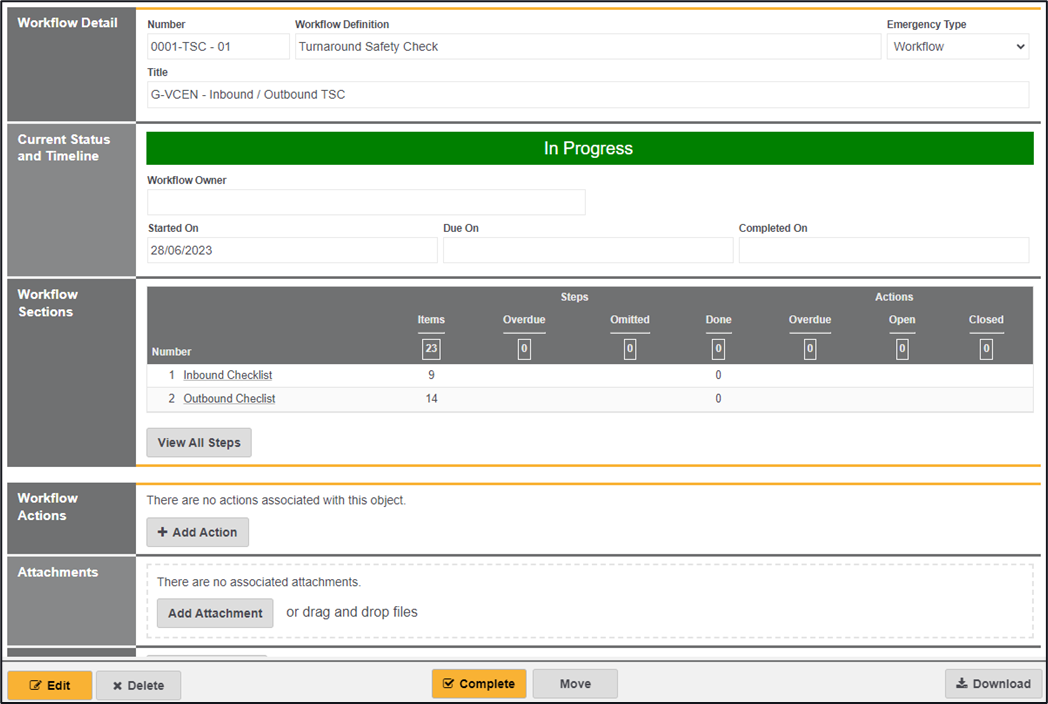The height and width of the screenshot is (704, 1048).
Task: Click the Workflow Definition field
Action: point(588,47)
